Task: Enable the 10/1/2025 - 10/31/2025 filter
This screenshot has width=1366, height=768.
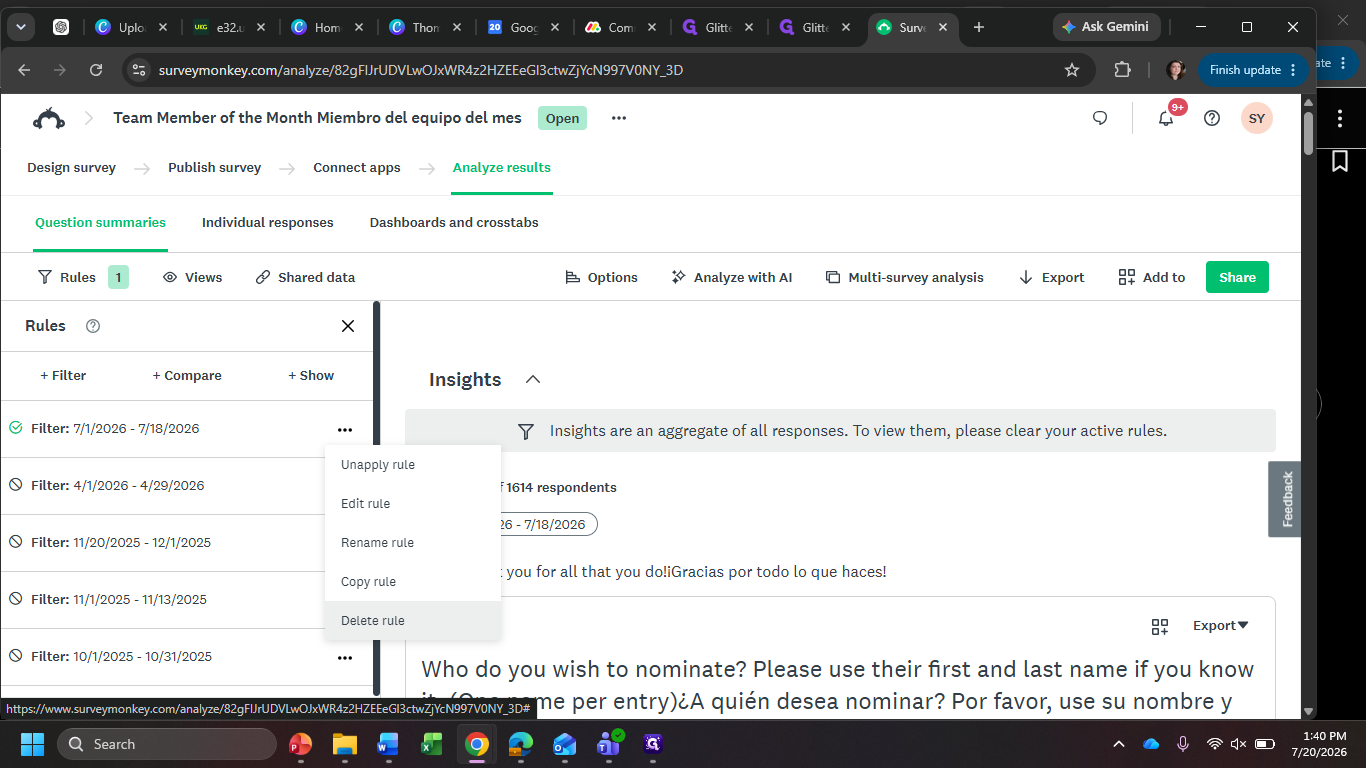Action: point(15,656)
